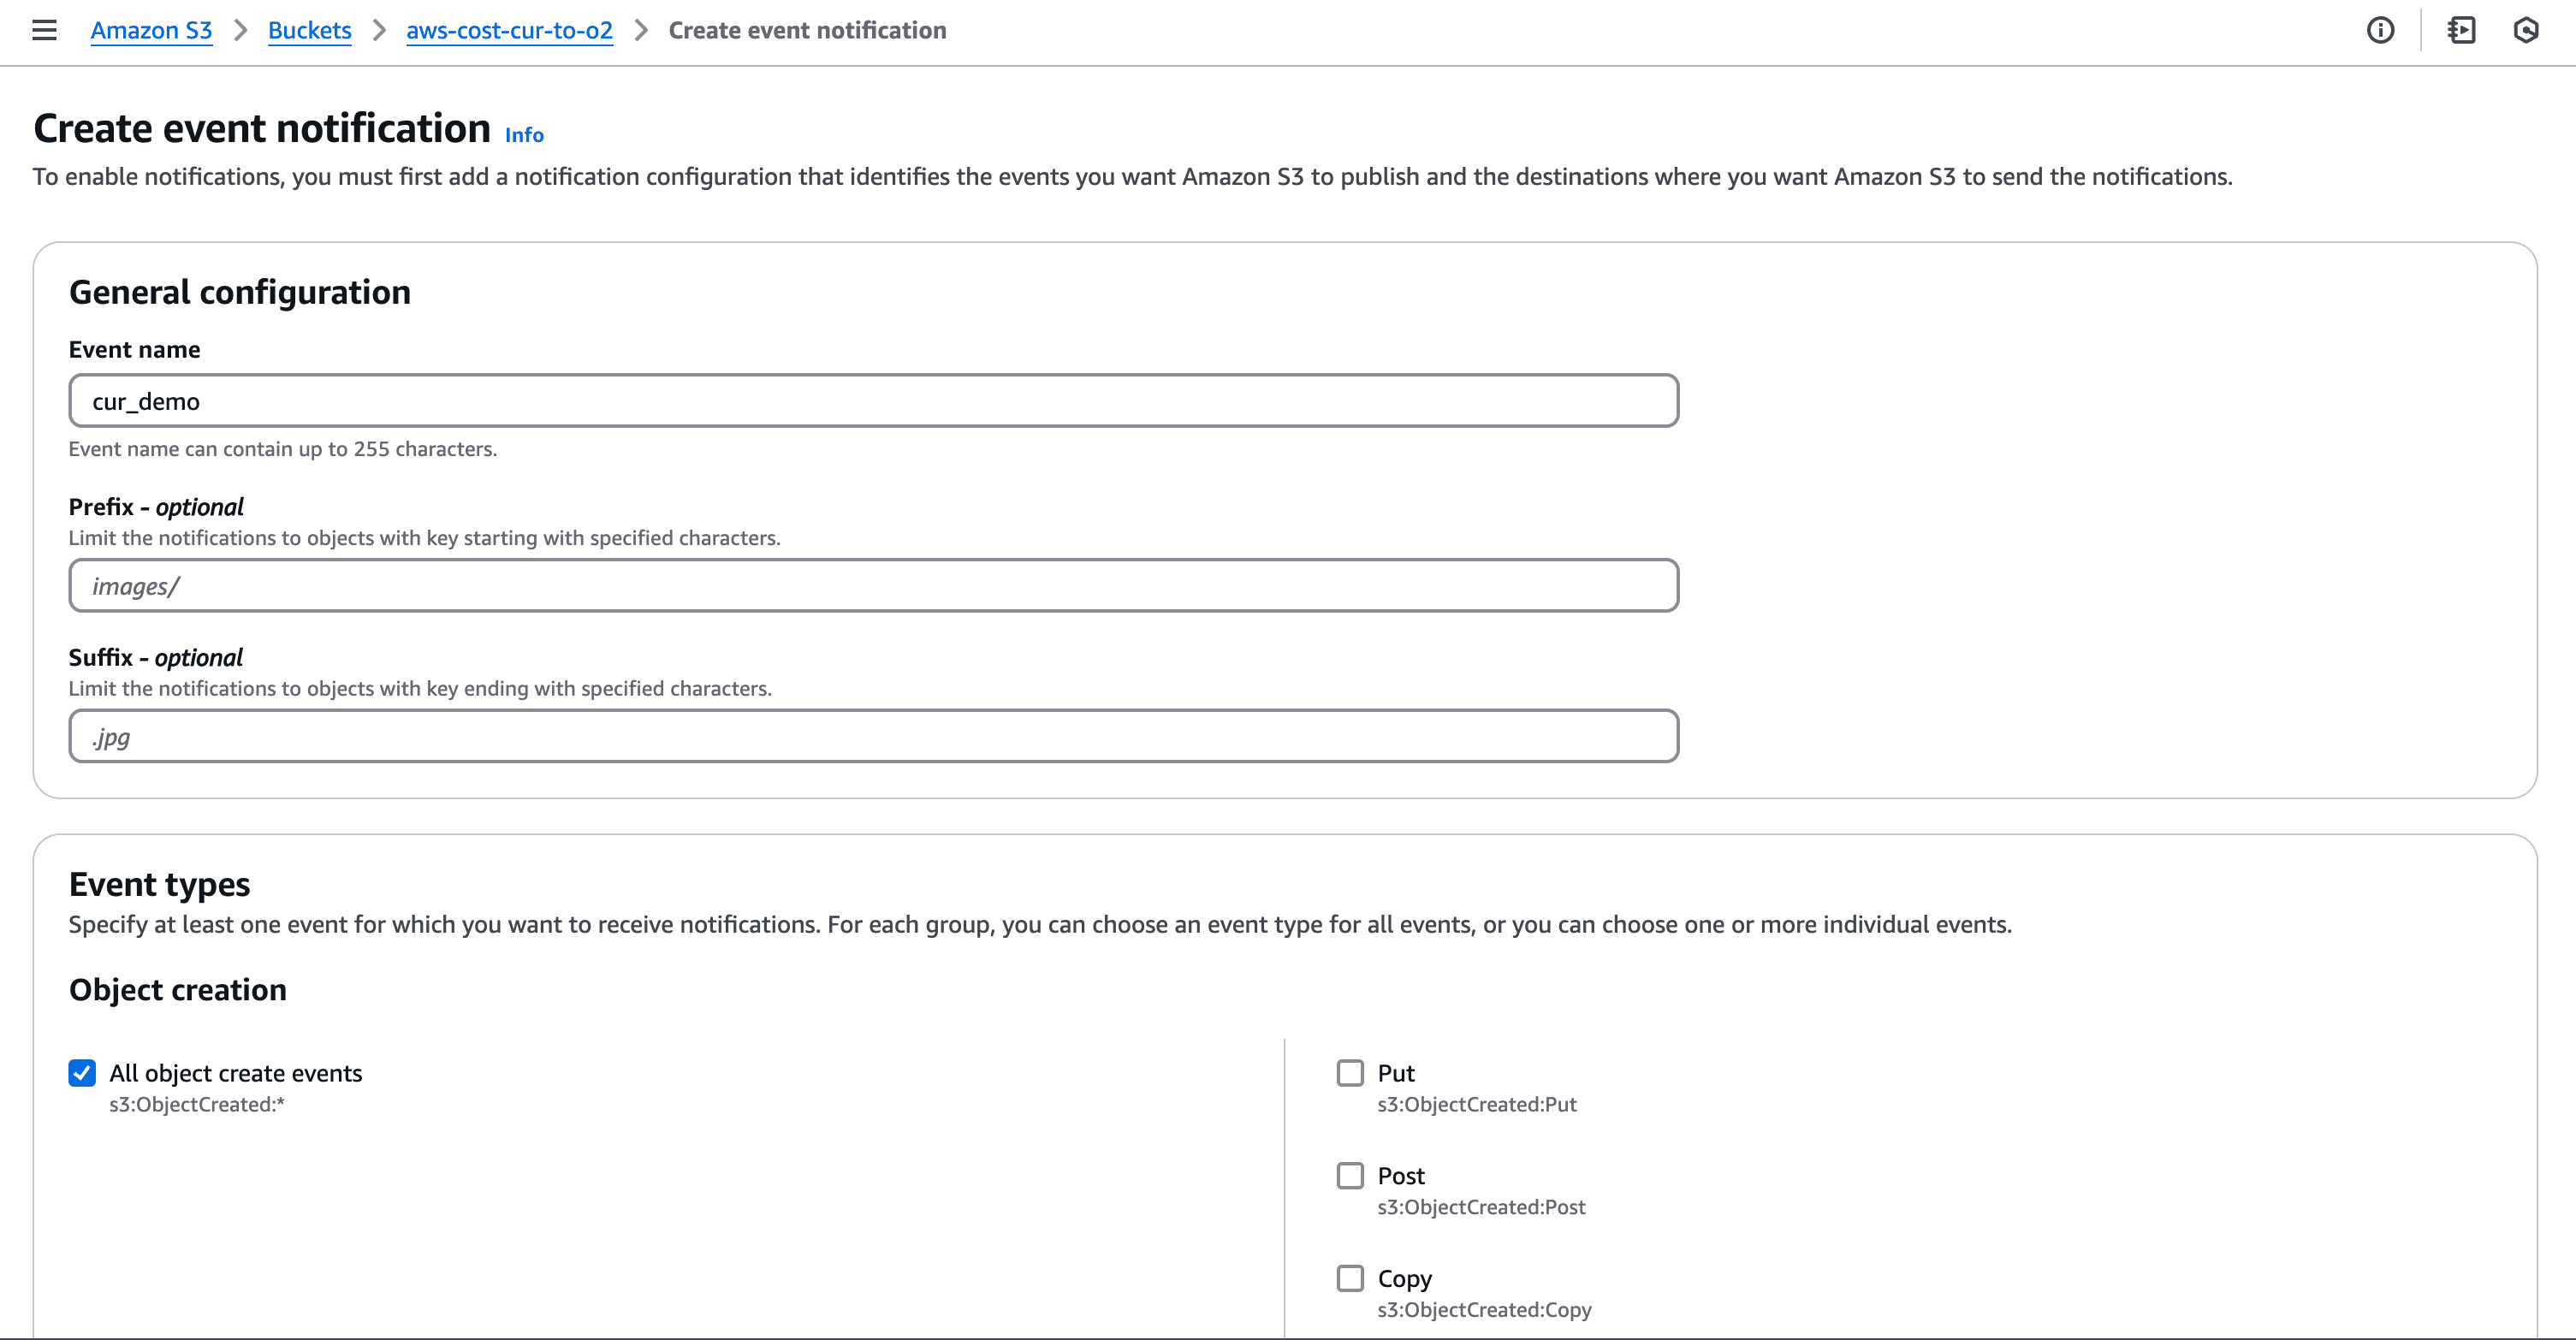Click the Suffix input field
Screen dimensions: 2576x1340
(873, 737)
